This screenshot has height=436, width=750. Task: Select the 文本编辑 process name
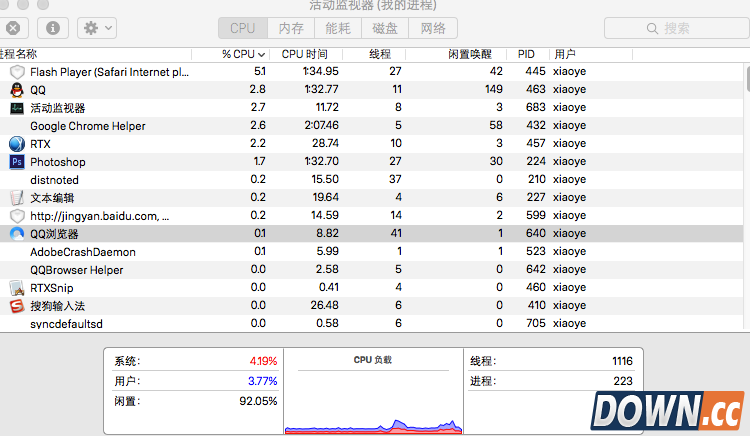(52, 198)
